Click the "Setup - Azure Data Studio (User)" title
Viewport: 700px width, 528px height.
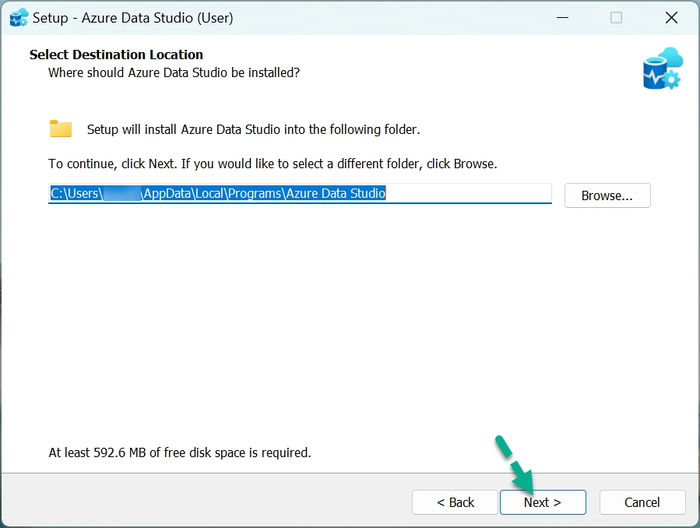pyautogui.click(x=133, y=18)
